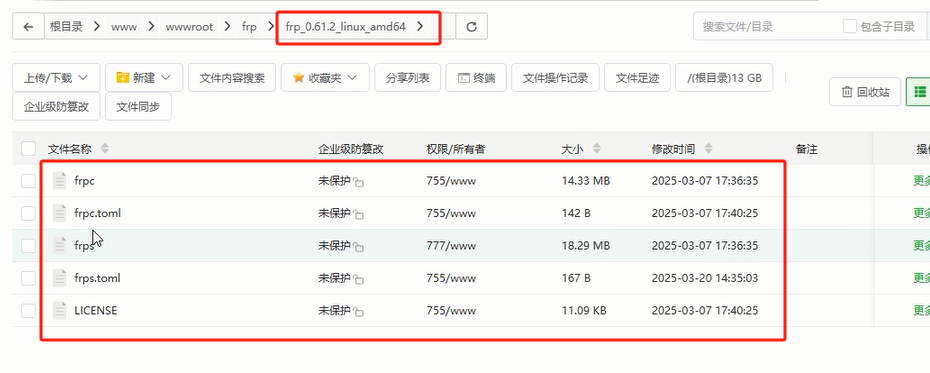Switch to list view mode icon
The width and height of the screenshot is (930, 373).
tap(919, 92)
